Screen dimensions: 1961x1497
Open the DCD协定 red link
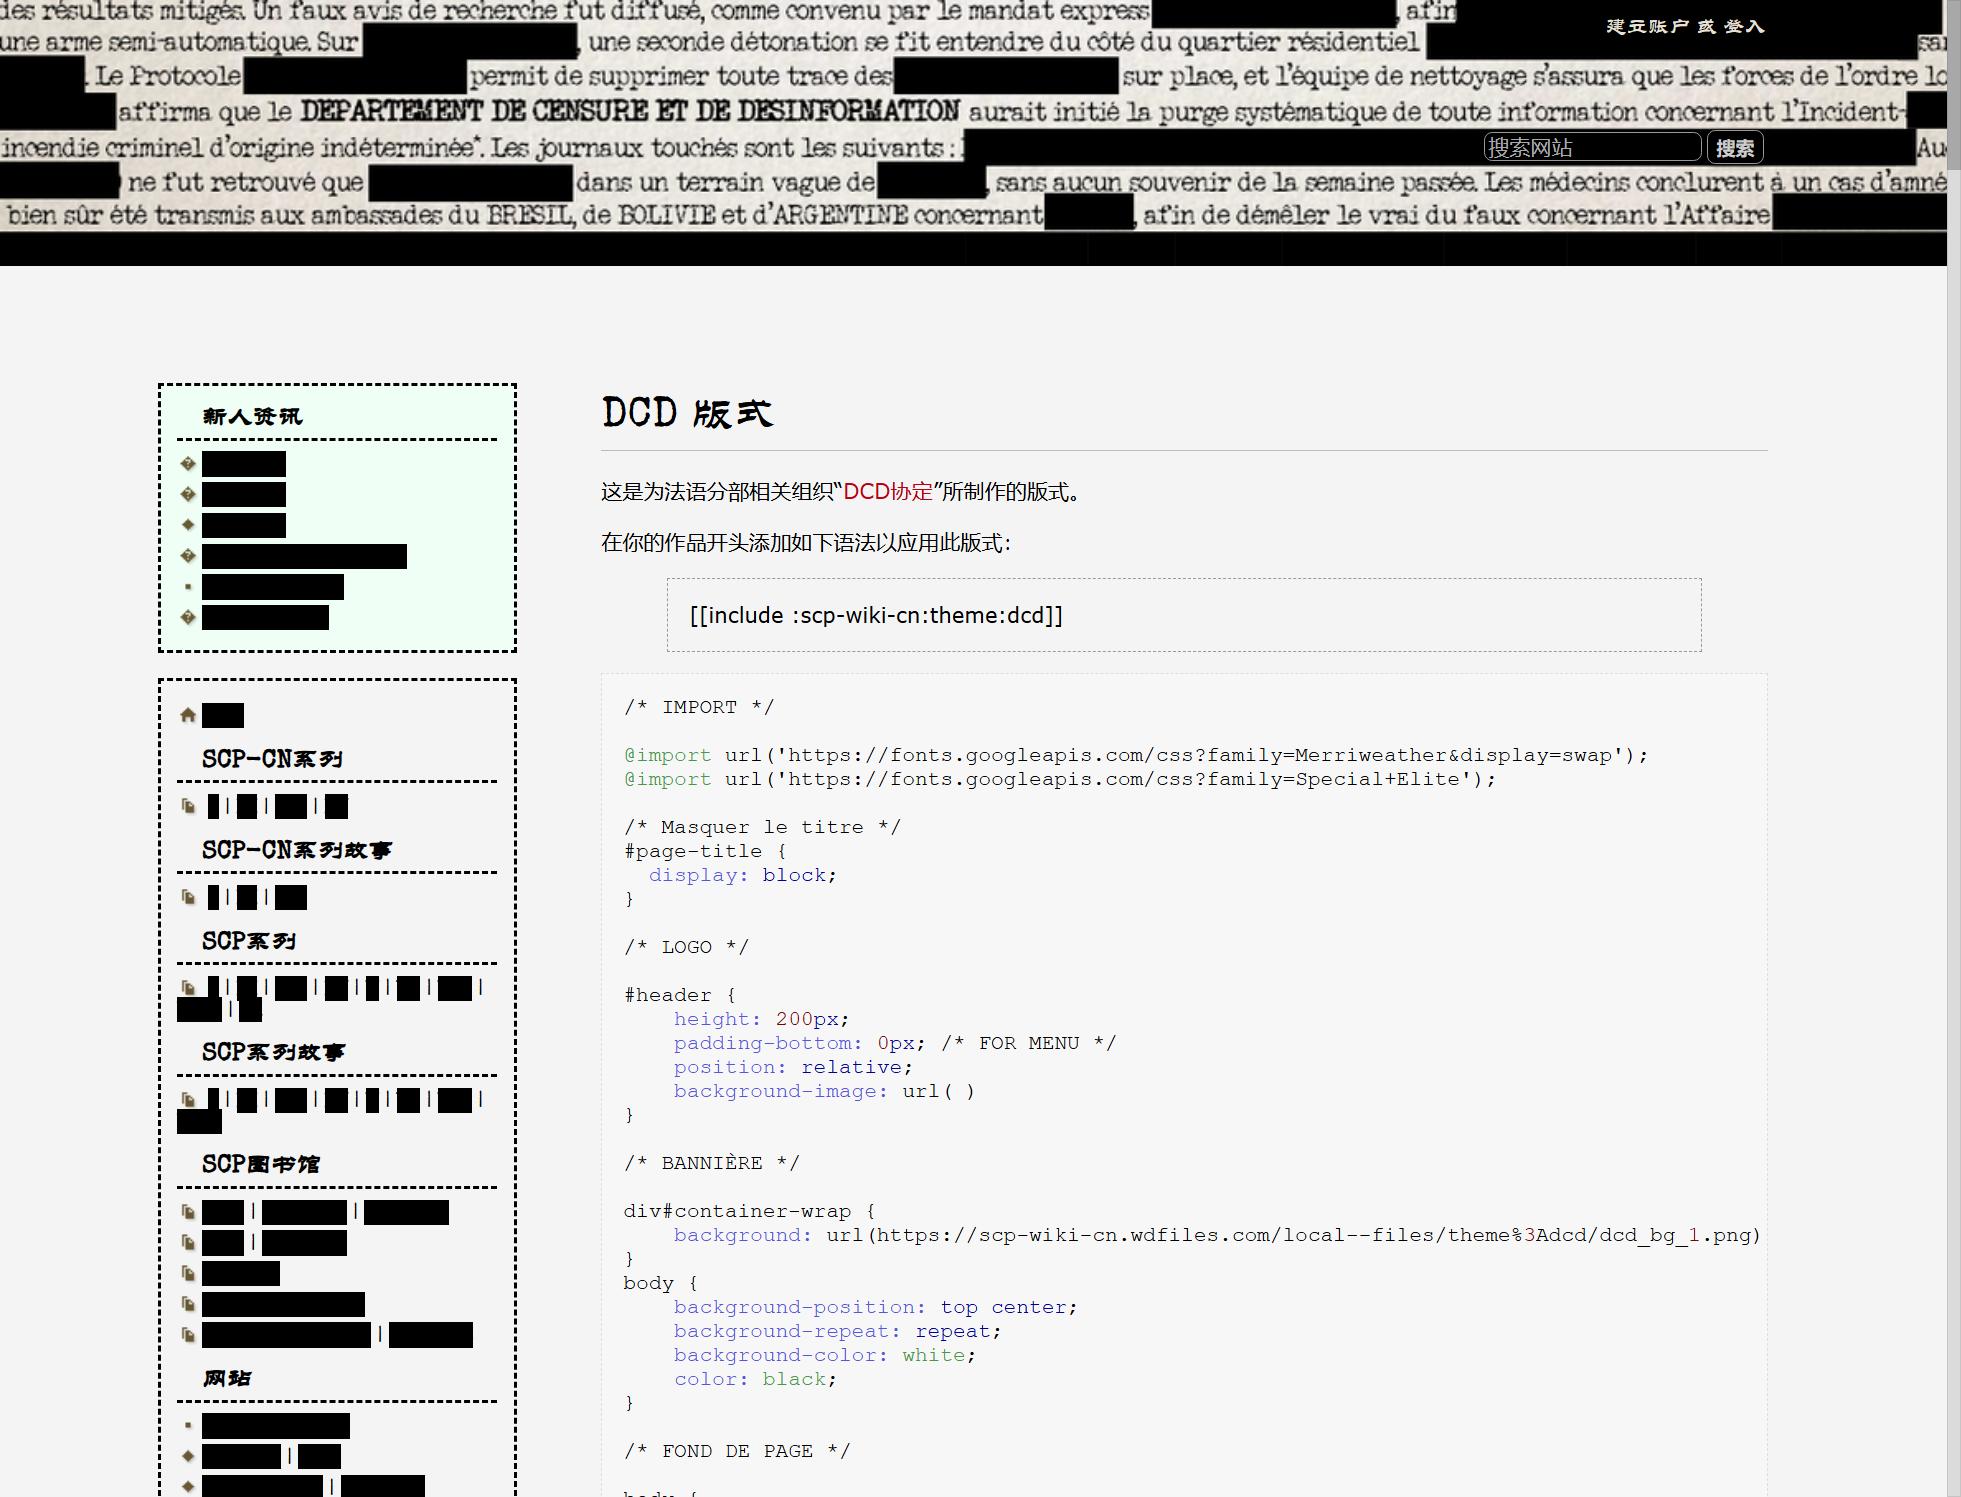[x=887, y=492]
